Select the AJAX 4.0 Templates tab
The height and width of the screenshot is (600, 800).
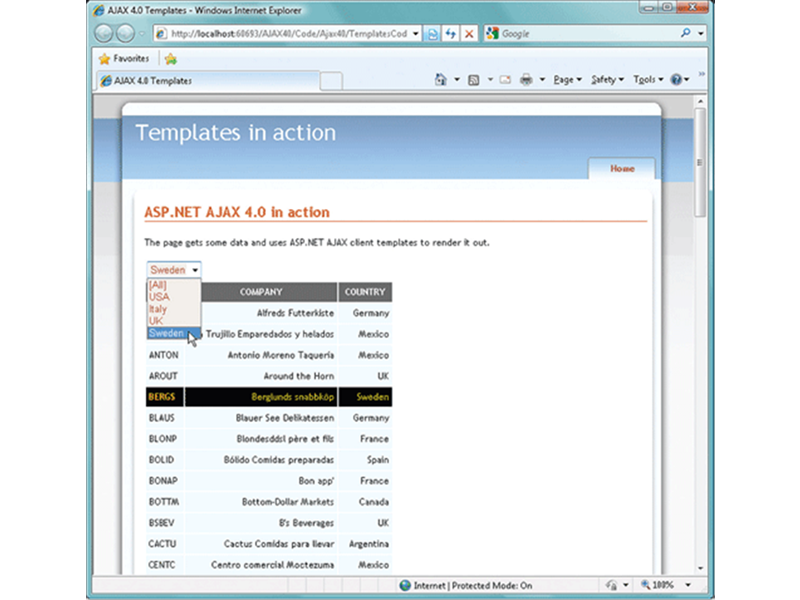pos(207,81)
